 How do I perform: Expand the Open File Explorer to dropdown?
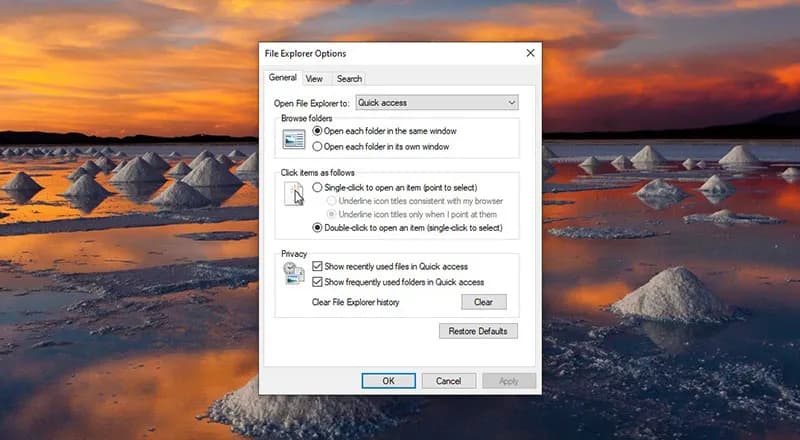(437, 102)
